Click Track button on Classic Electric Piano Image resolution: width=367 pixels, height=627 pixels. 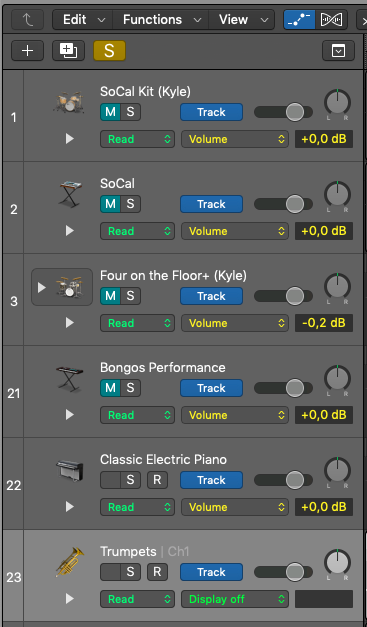click(211, 480)
